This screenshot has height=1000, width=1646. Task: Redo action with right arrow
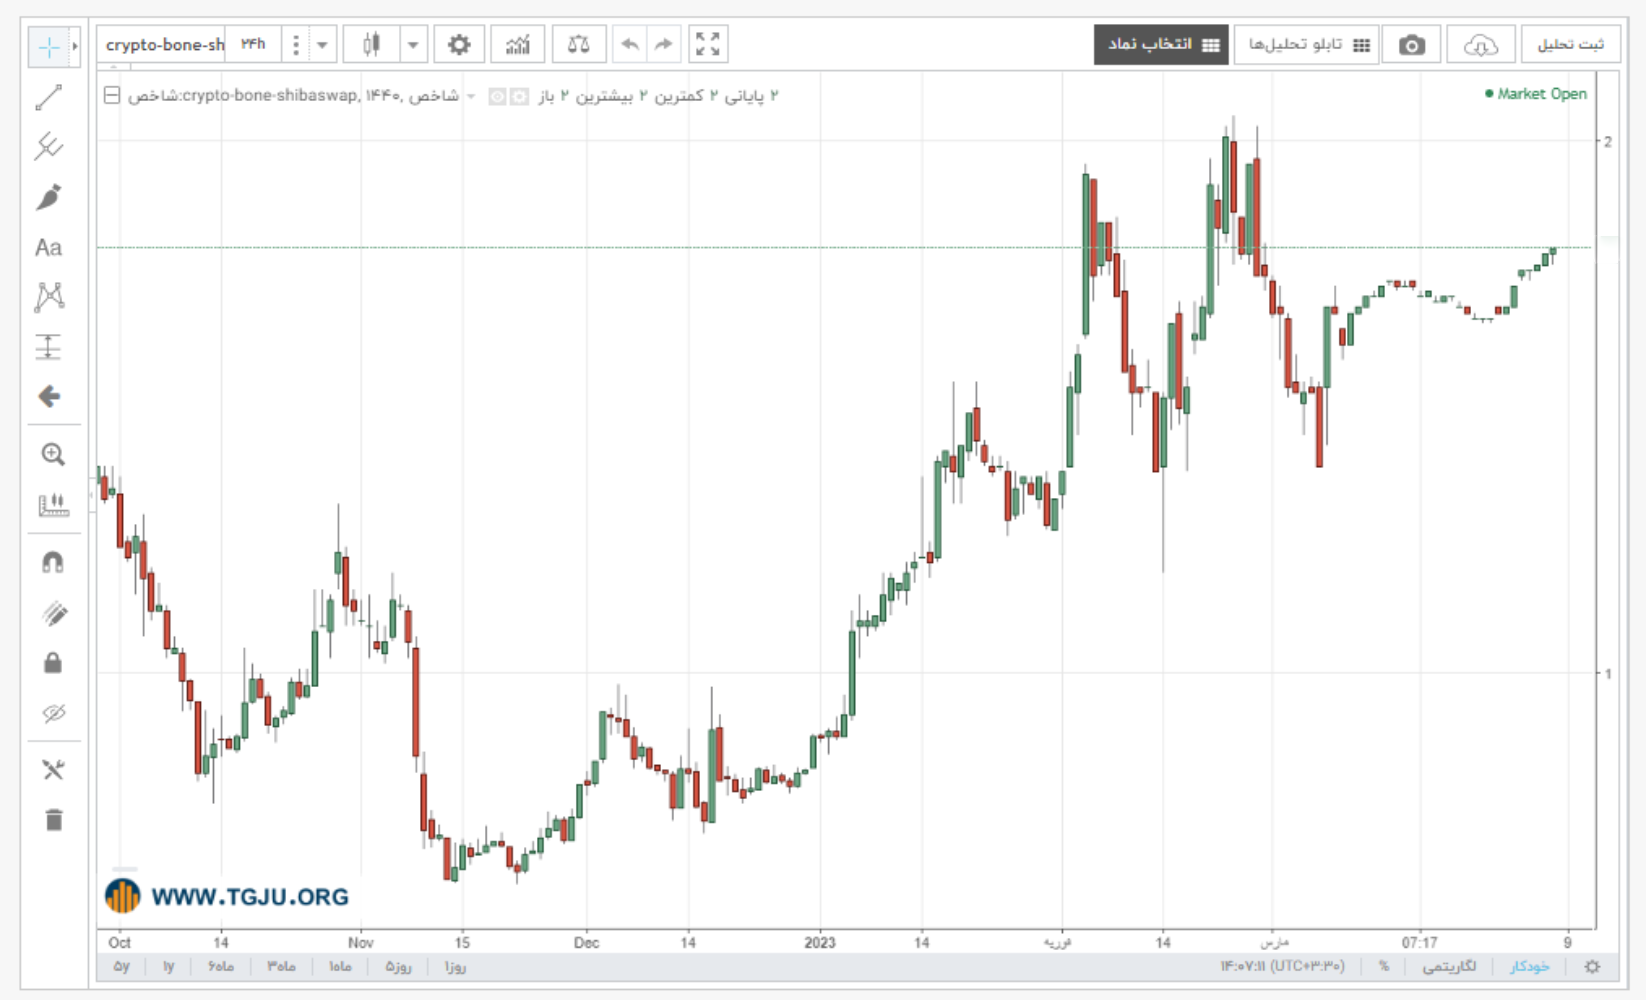pyautogui.click(x=663, y=45)
